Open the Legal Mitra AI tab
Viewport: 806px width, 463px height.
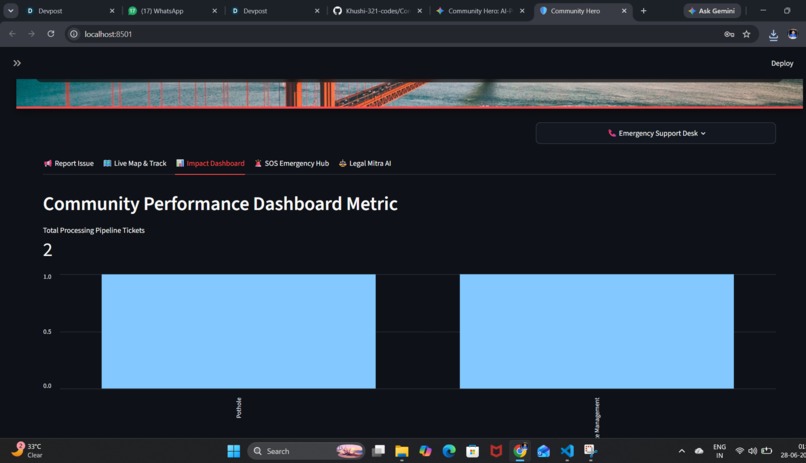pyautogui.click(x=365, y=163)
